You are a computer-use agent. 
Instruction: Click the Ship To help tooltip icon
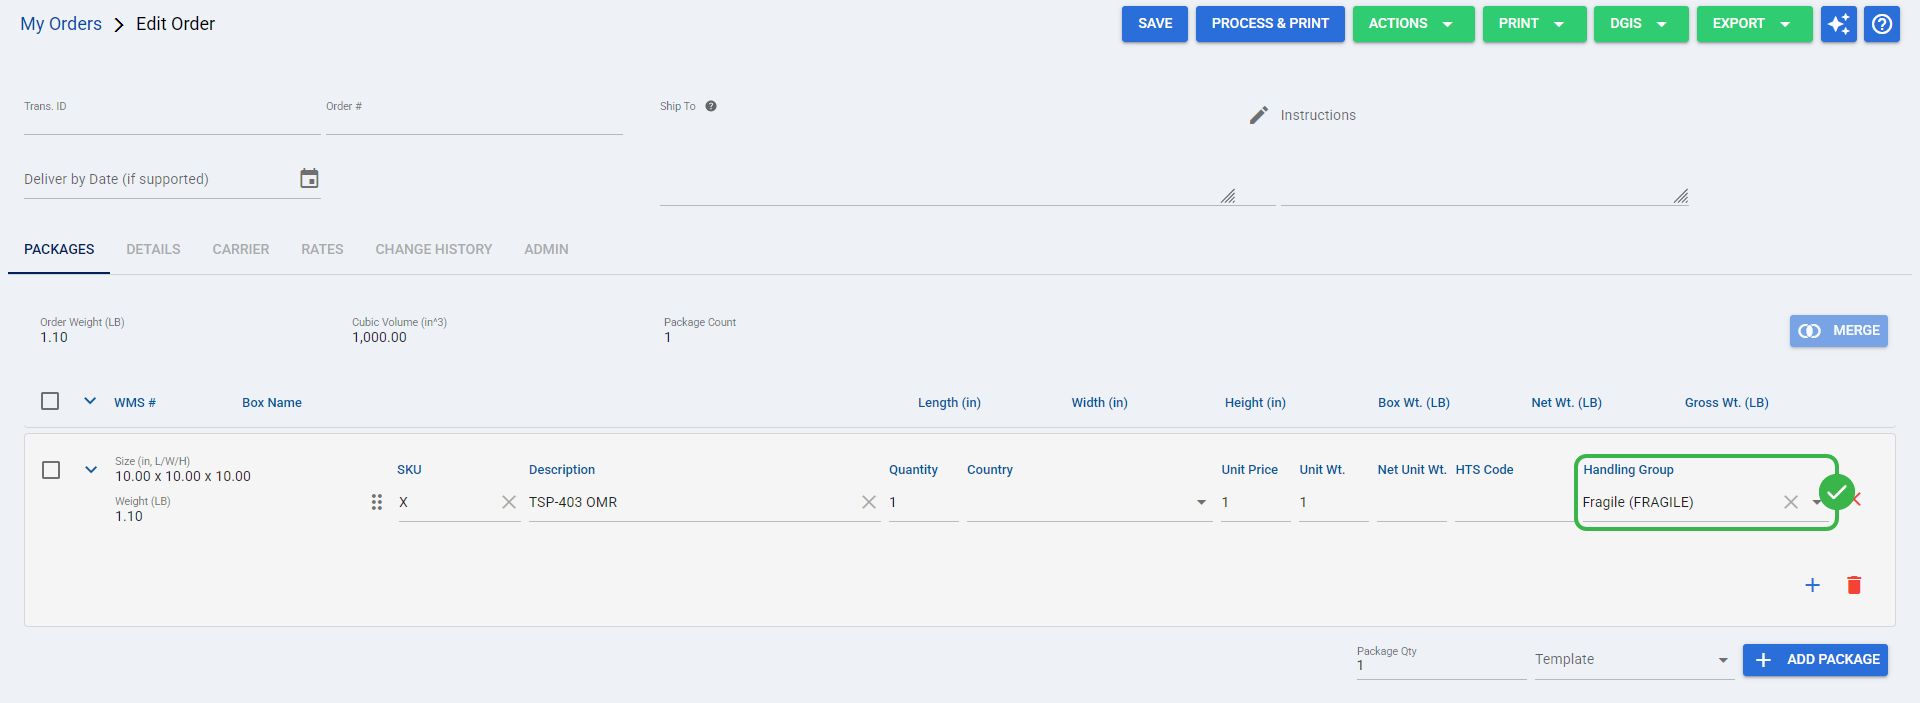click(x=711, y=106)
